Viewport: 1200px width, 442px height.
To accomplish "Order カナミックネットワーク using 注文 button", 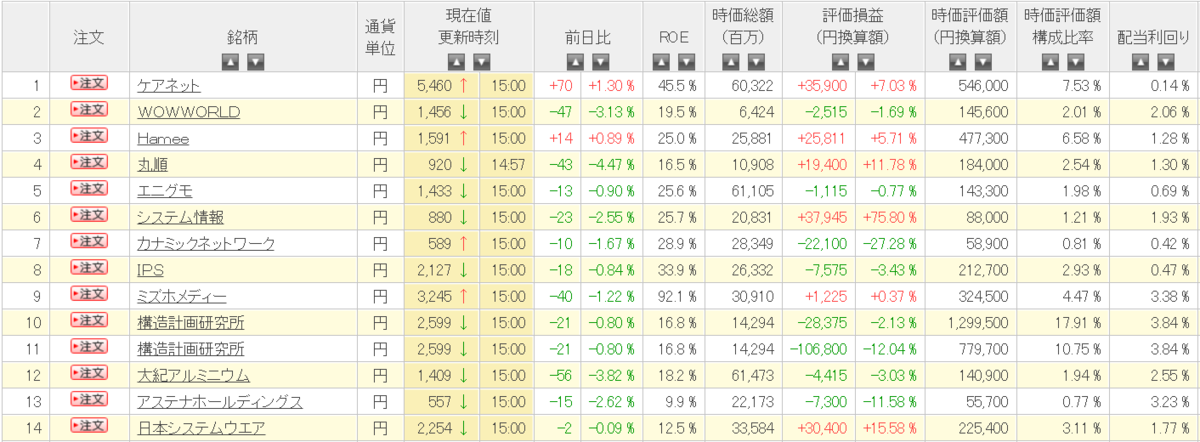I will 89,242.
